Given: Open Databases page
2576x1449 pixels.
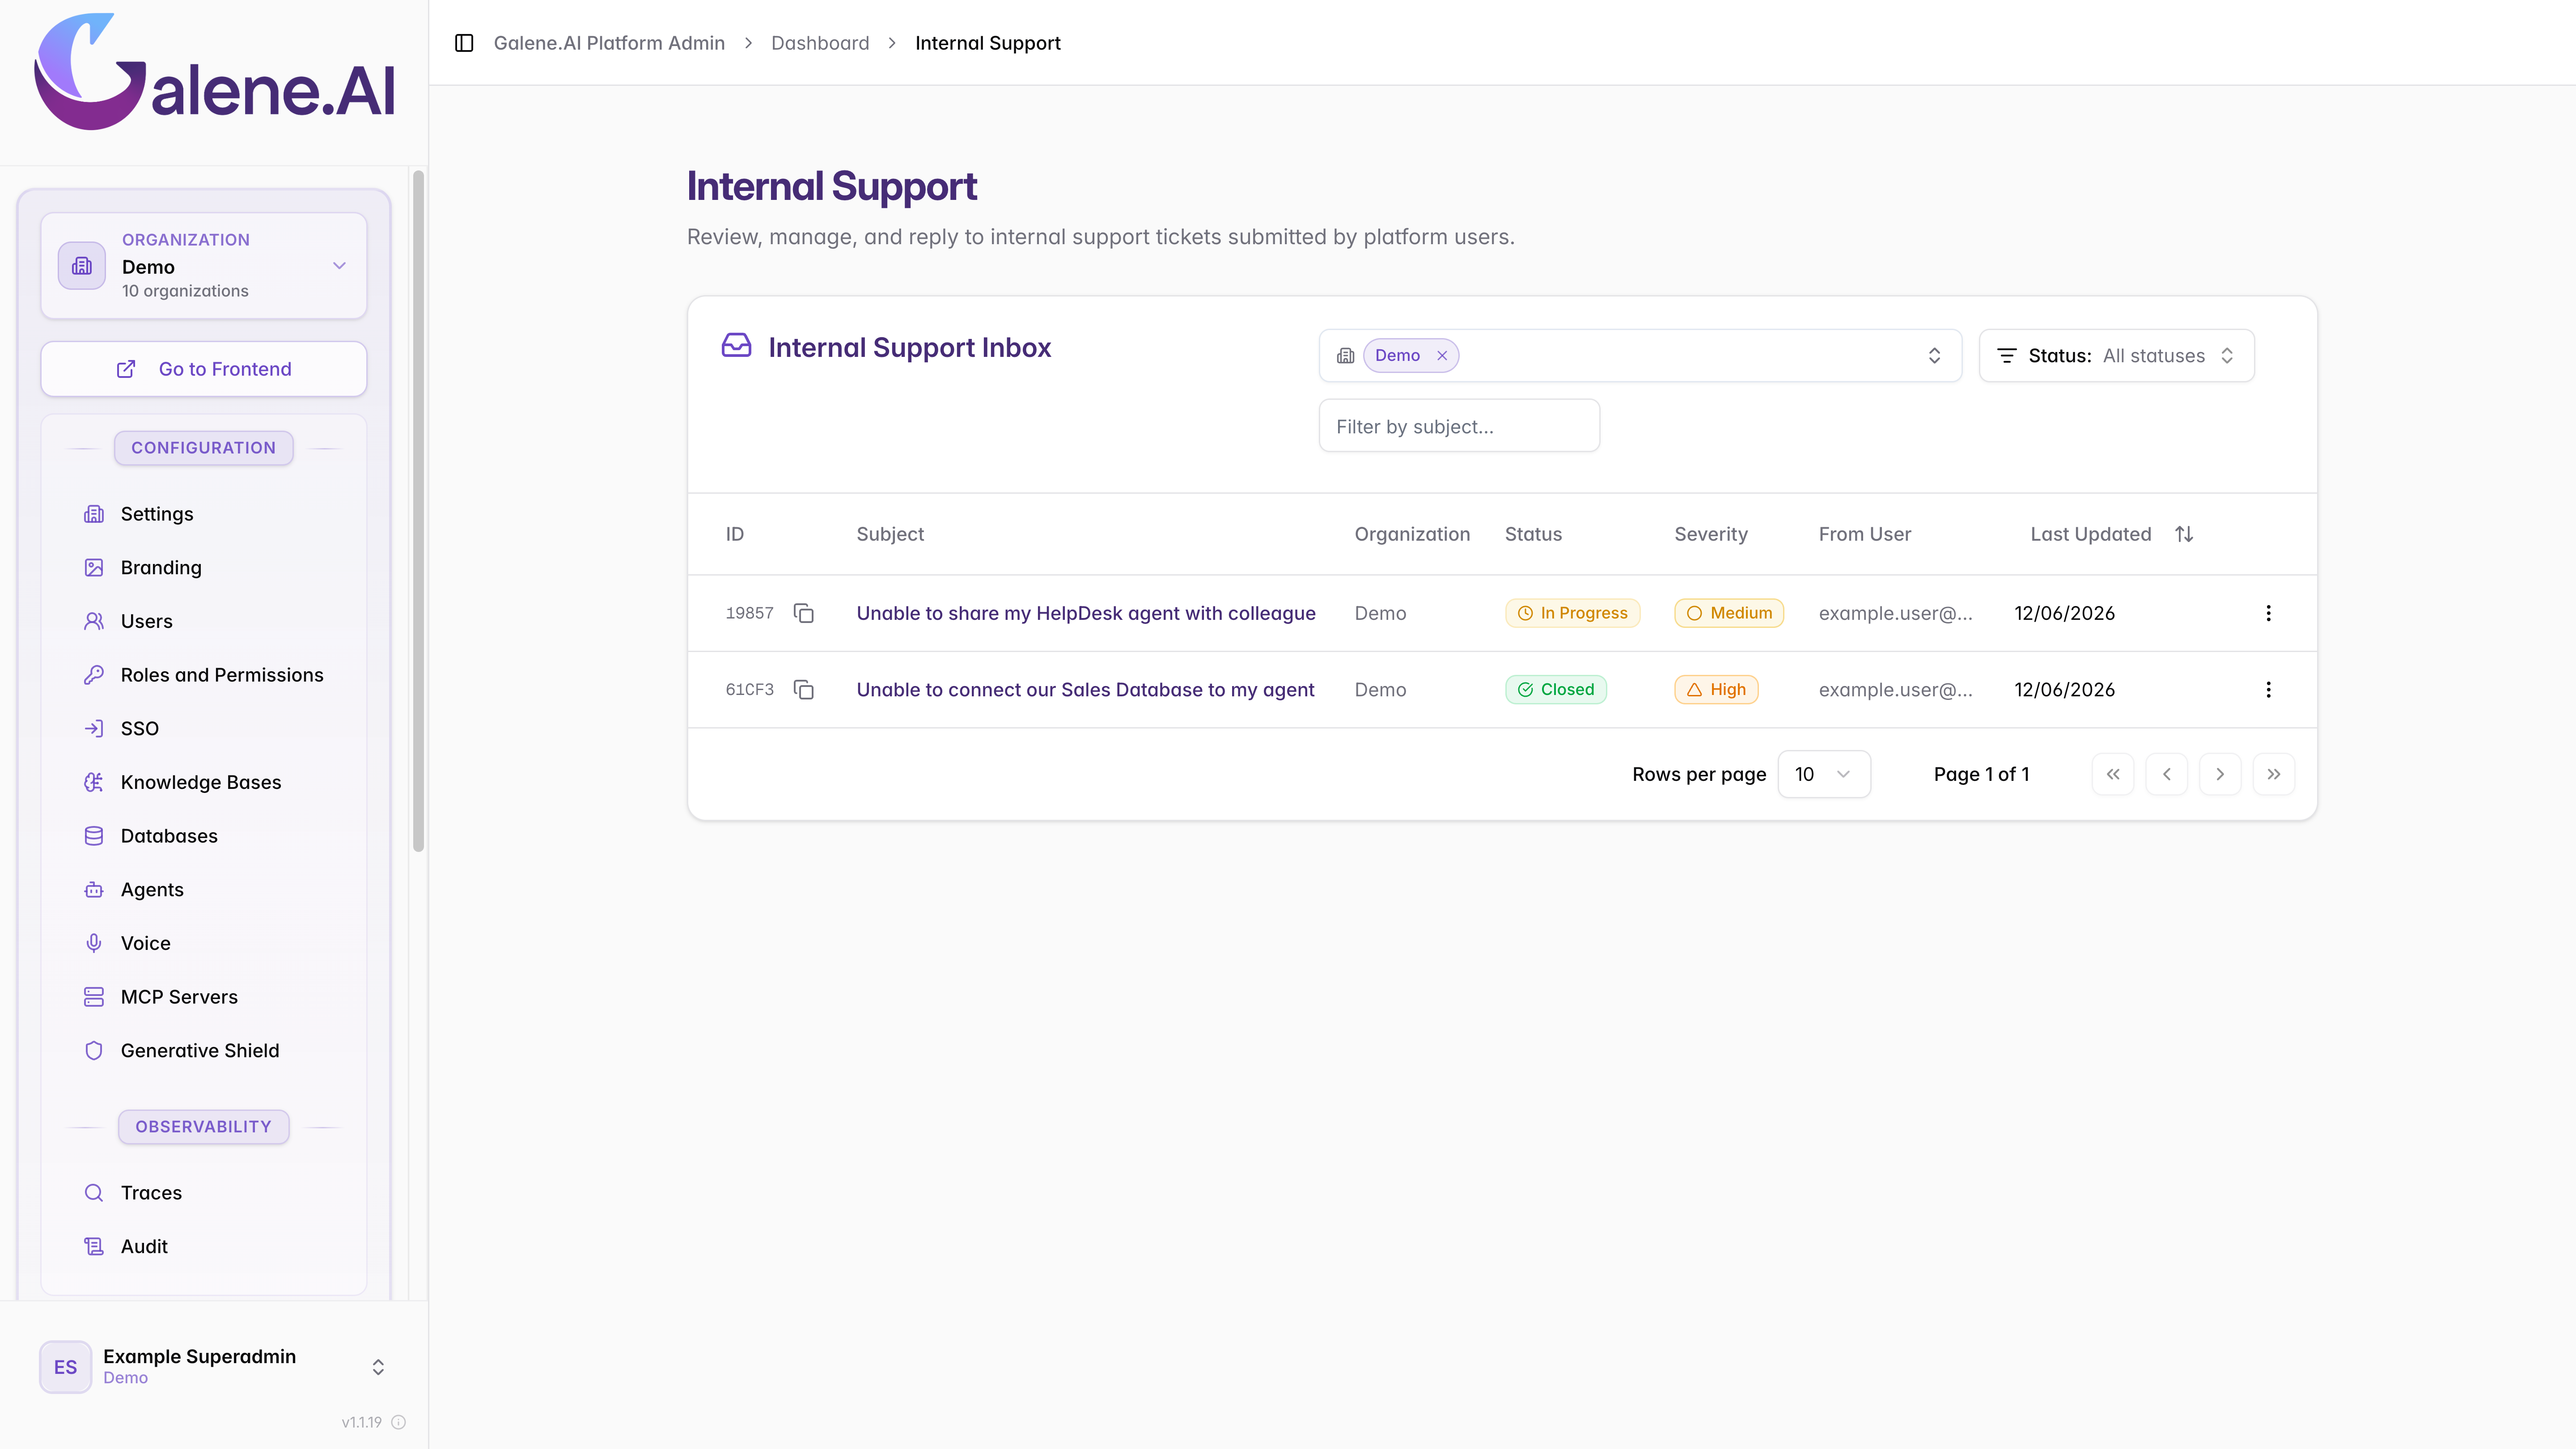Looking at the screenshot, I should coord(204,836).
